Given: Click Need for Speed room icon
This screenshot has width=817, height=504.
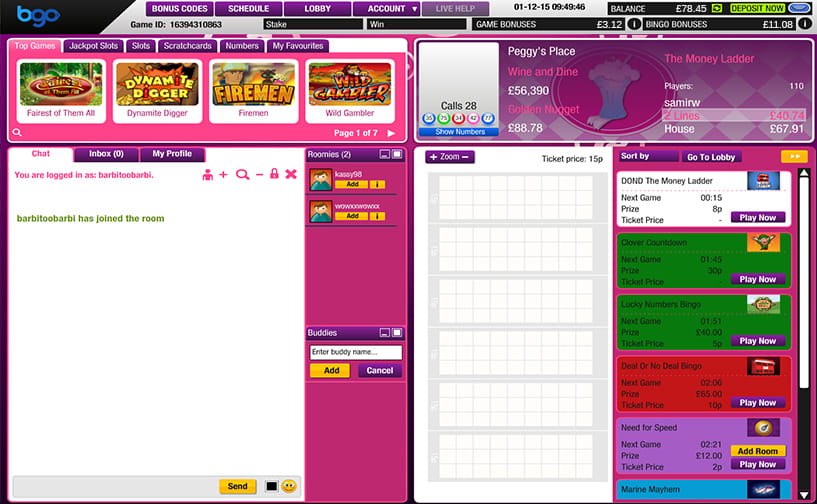Looking at the screenshot, I should [x=763, y=427].
